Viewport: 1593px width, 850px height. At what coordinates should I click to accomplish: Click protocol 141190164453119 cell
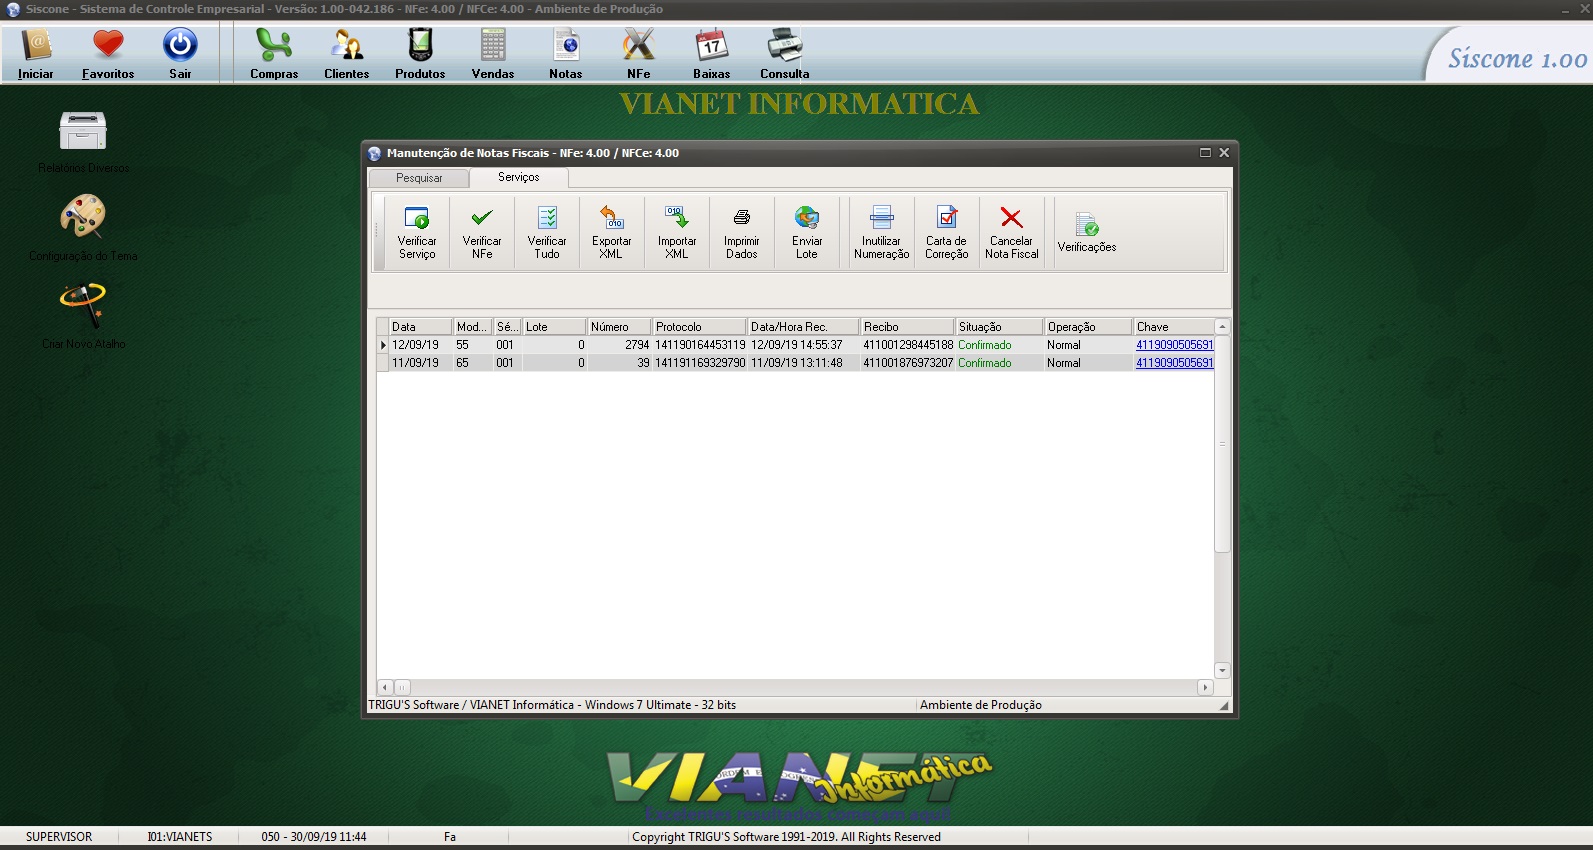click(x=700, y=345)
